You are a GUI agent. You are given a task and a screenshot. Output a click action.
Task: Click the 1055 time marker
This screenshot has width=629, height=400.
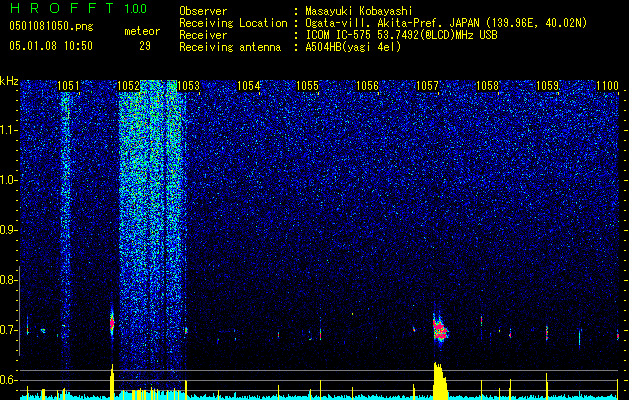[x=308, y=85]
